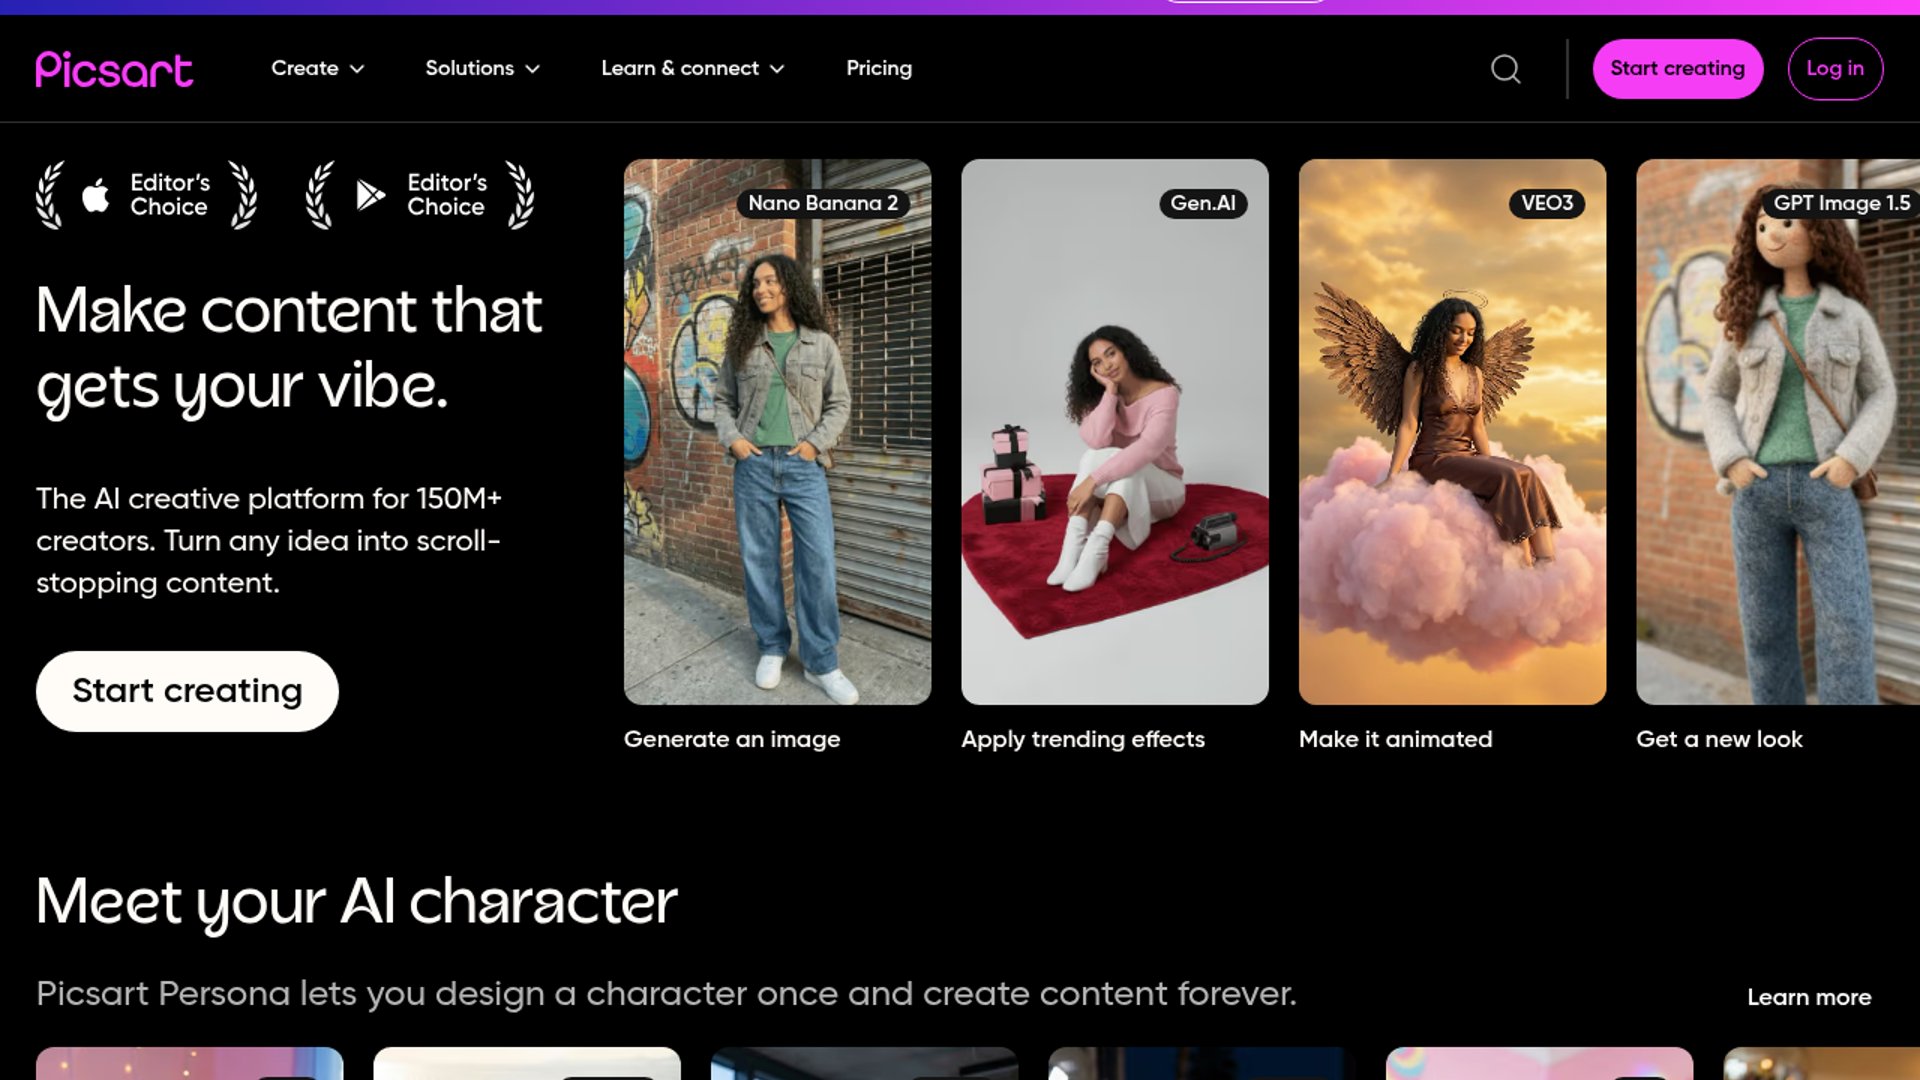Image resolution: width=1920 pixels, height=1080 pixels.
Task: Open the search magnifier icon
Action: click(x=1505, y=69)
